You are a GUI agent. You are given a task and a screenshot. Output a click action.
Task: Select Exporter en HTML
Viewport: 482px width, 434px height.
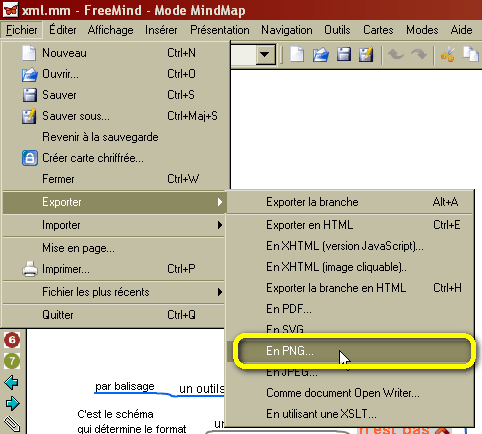350,225
